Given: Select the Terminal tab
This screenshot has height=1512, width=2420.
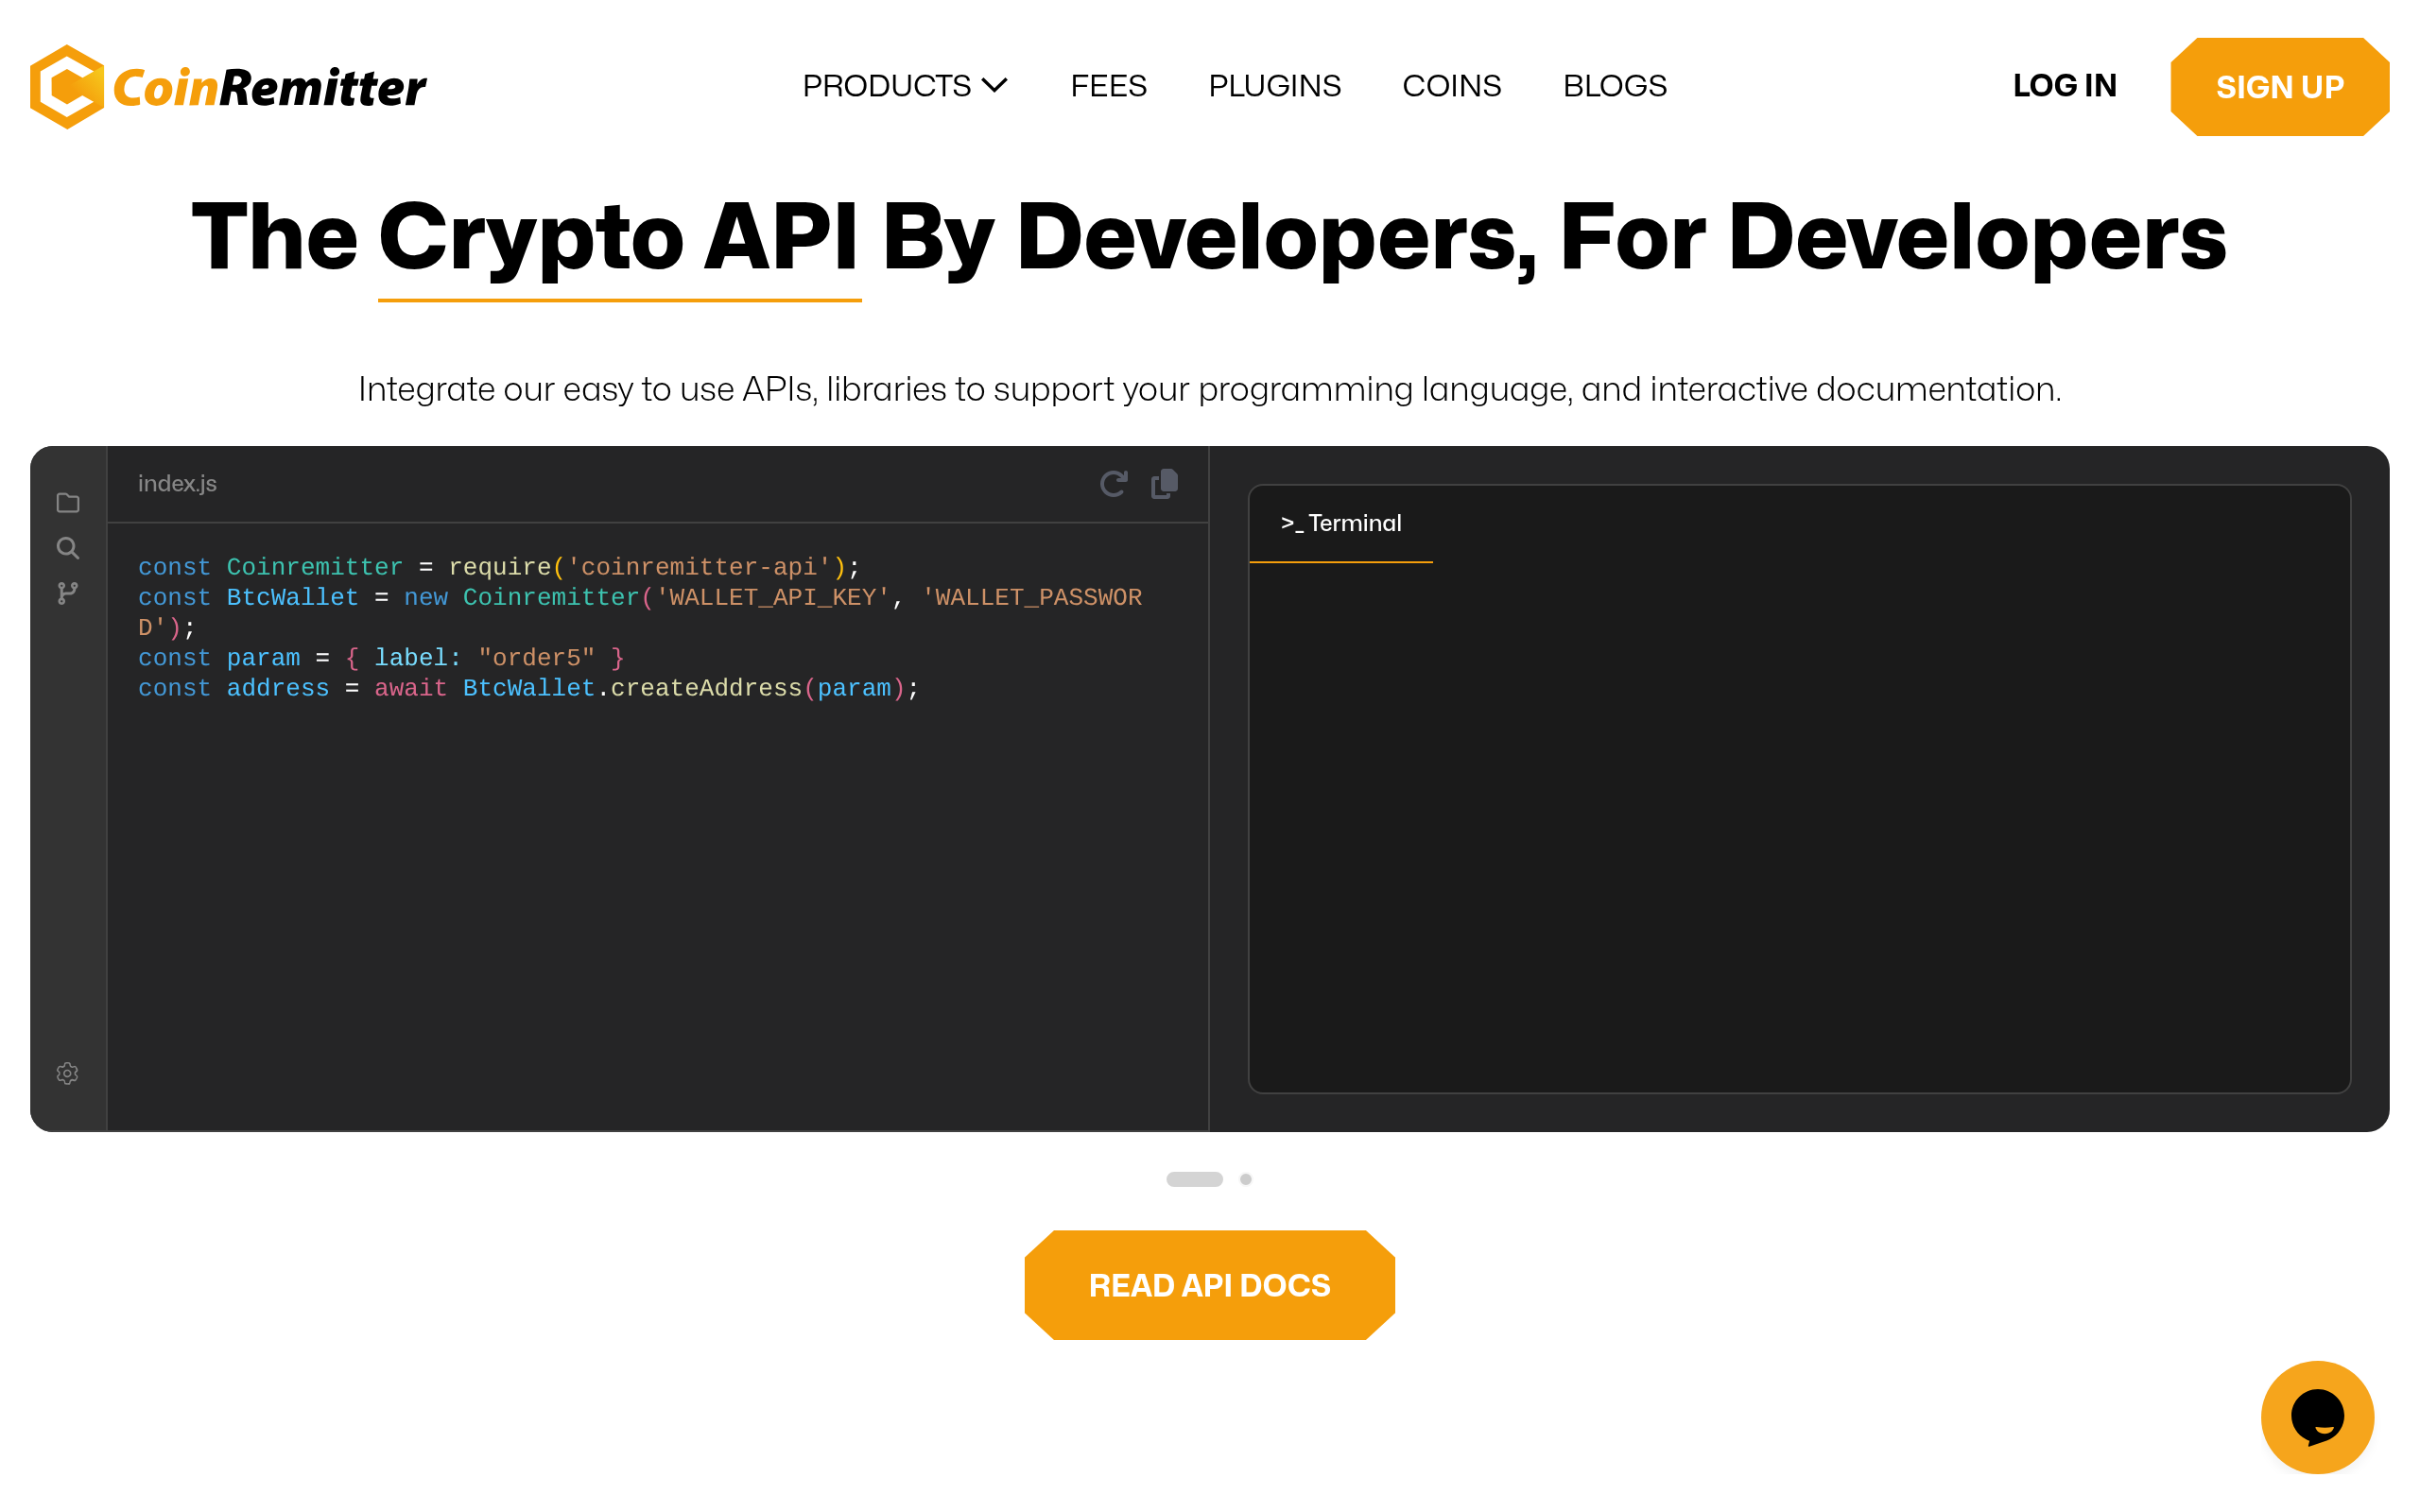Looking at the screenshot, I should [x=1340, y=523].
